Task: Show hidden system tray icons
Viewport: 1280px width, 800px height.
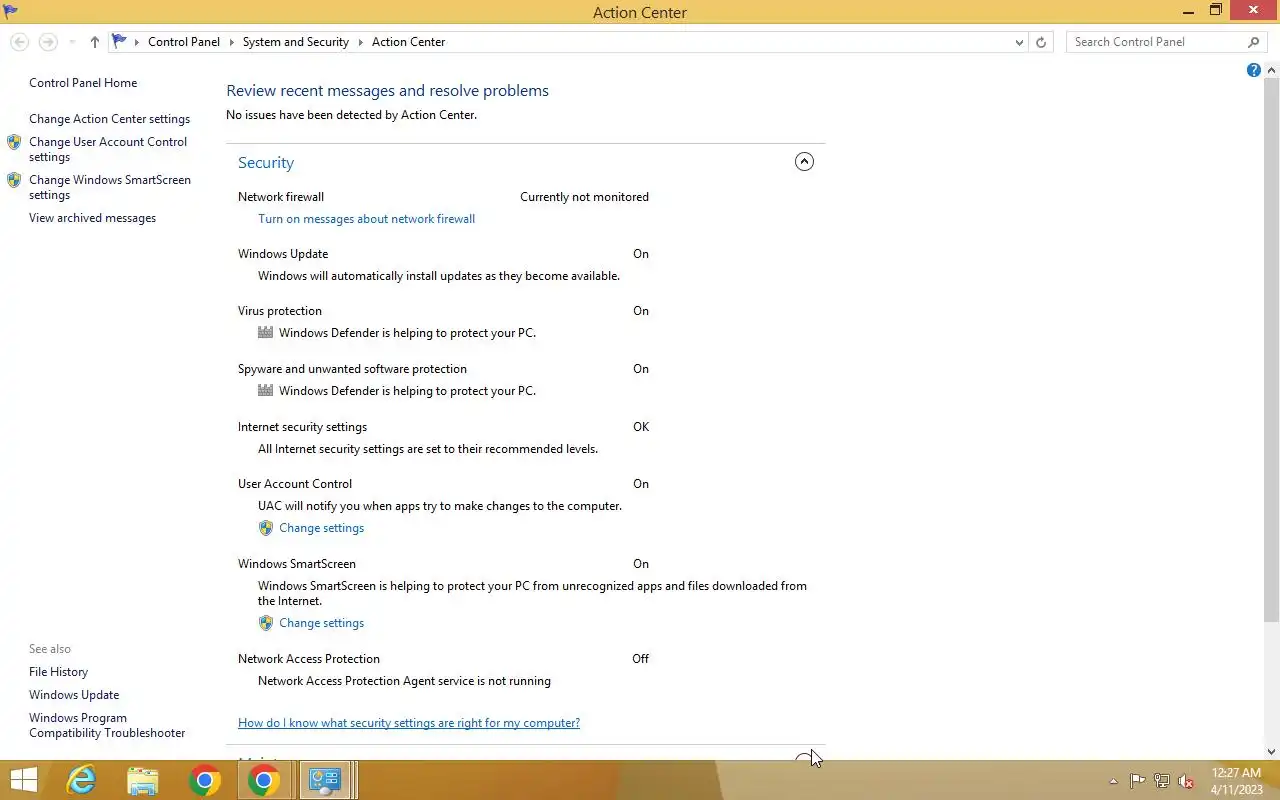Action: (x=1113, y=781)
